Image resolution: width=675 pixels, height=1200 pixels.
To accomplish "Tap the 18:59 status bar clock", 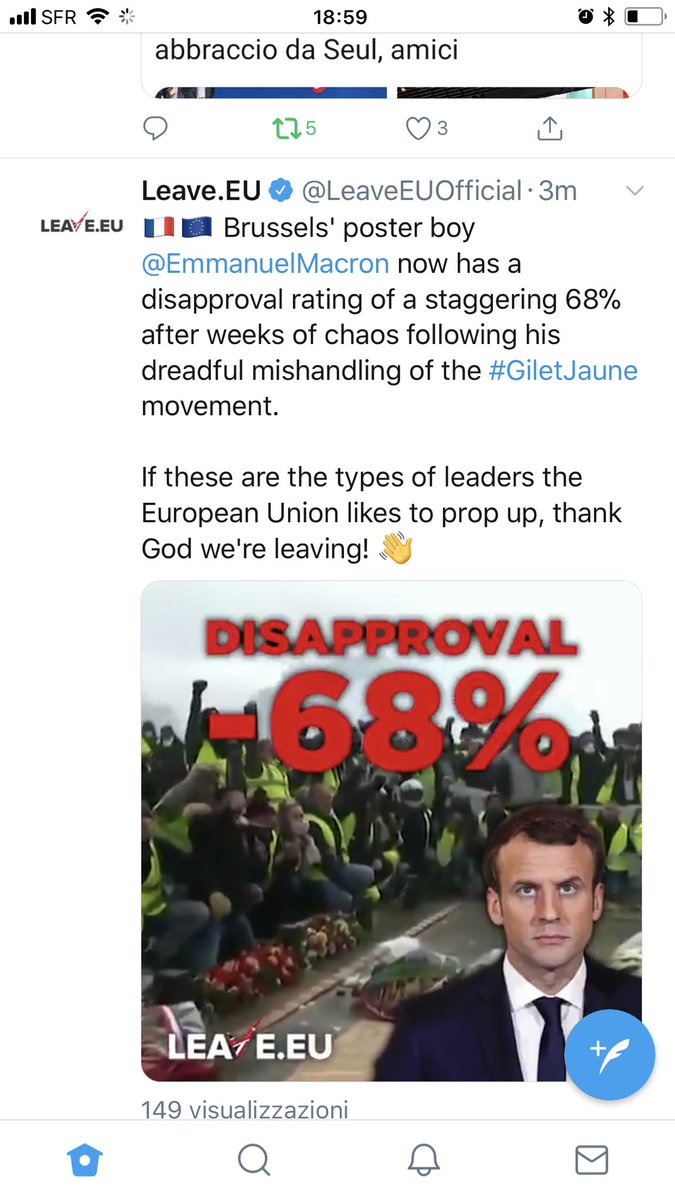I will tap(338, 17).
